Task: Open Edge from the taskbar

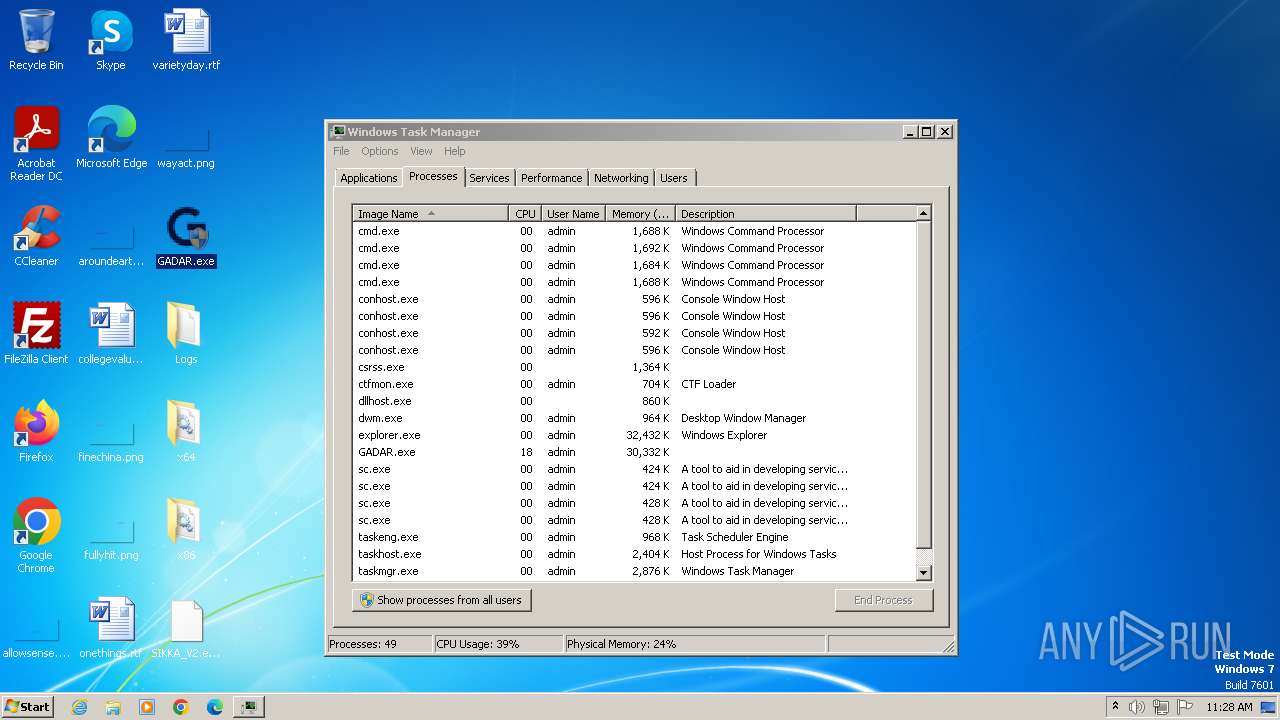Action: (215, 707)
